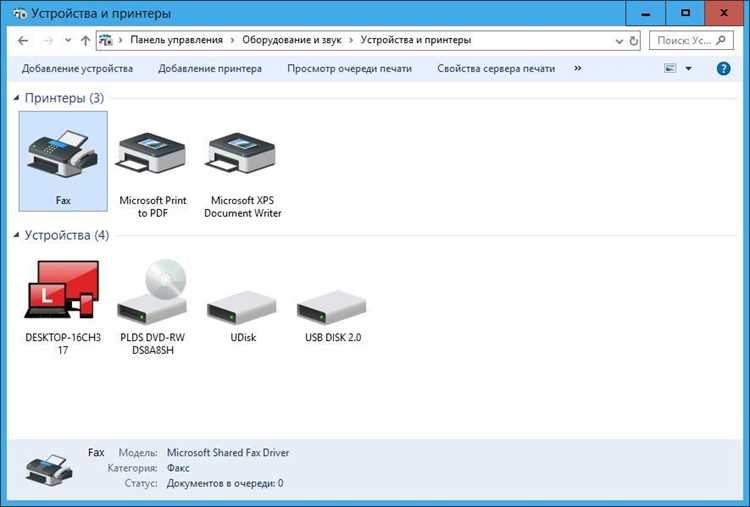Screen dimensions: 750x507
Task: Select the DESKTOP-16CH317 computer device
Action: click(x=63, y=289)
